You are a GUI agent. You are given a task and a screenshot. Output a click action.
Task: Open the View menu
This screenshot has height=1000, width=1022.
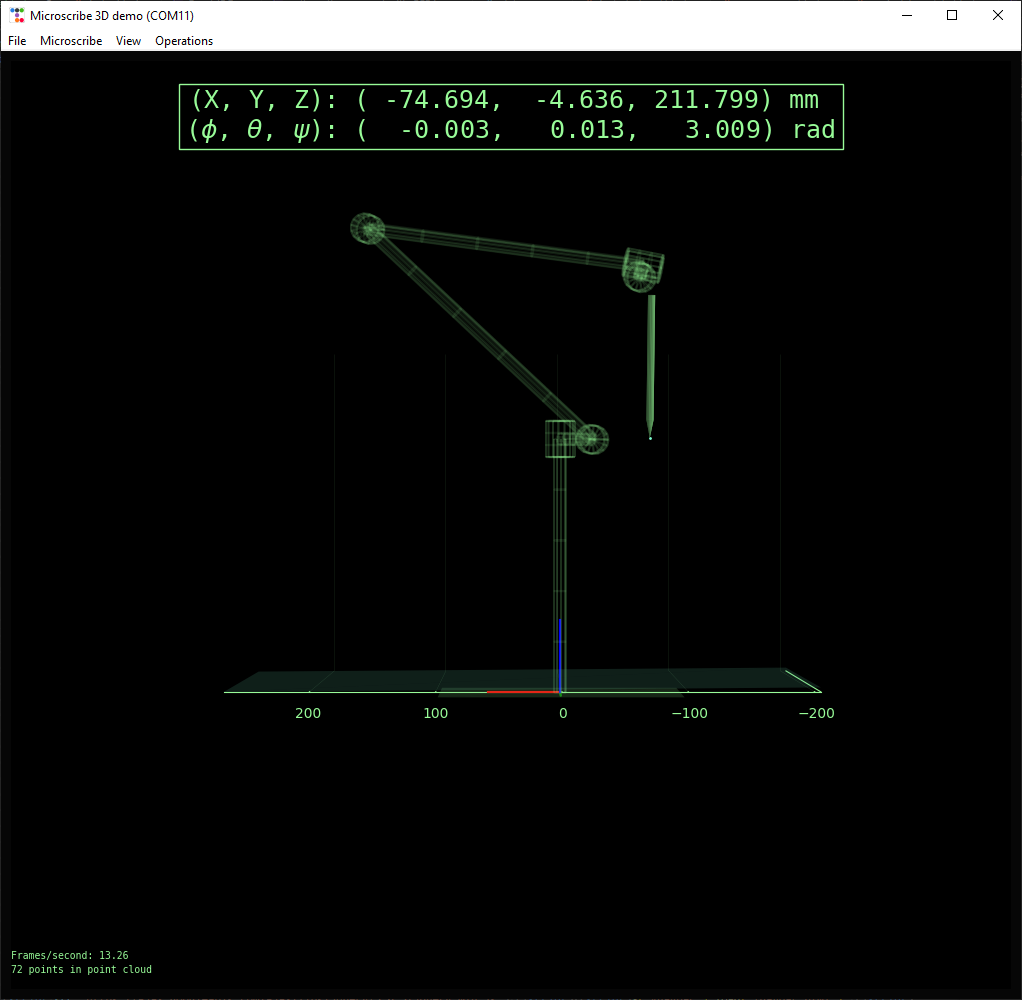point(128,40)
